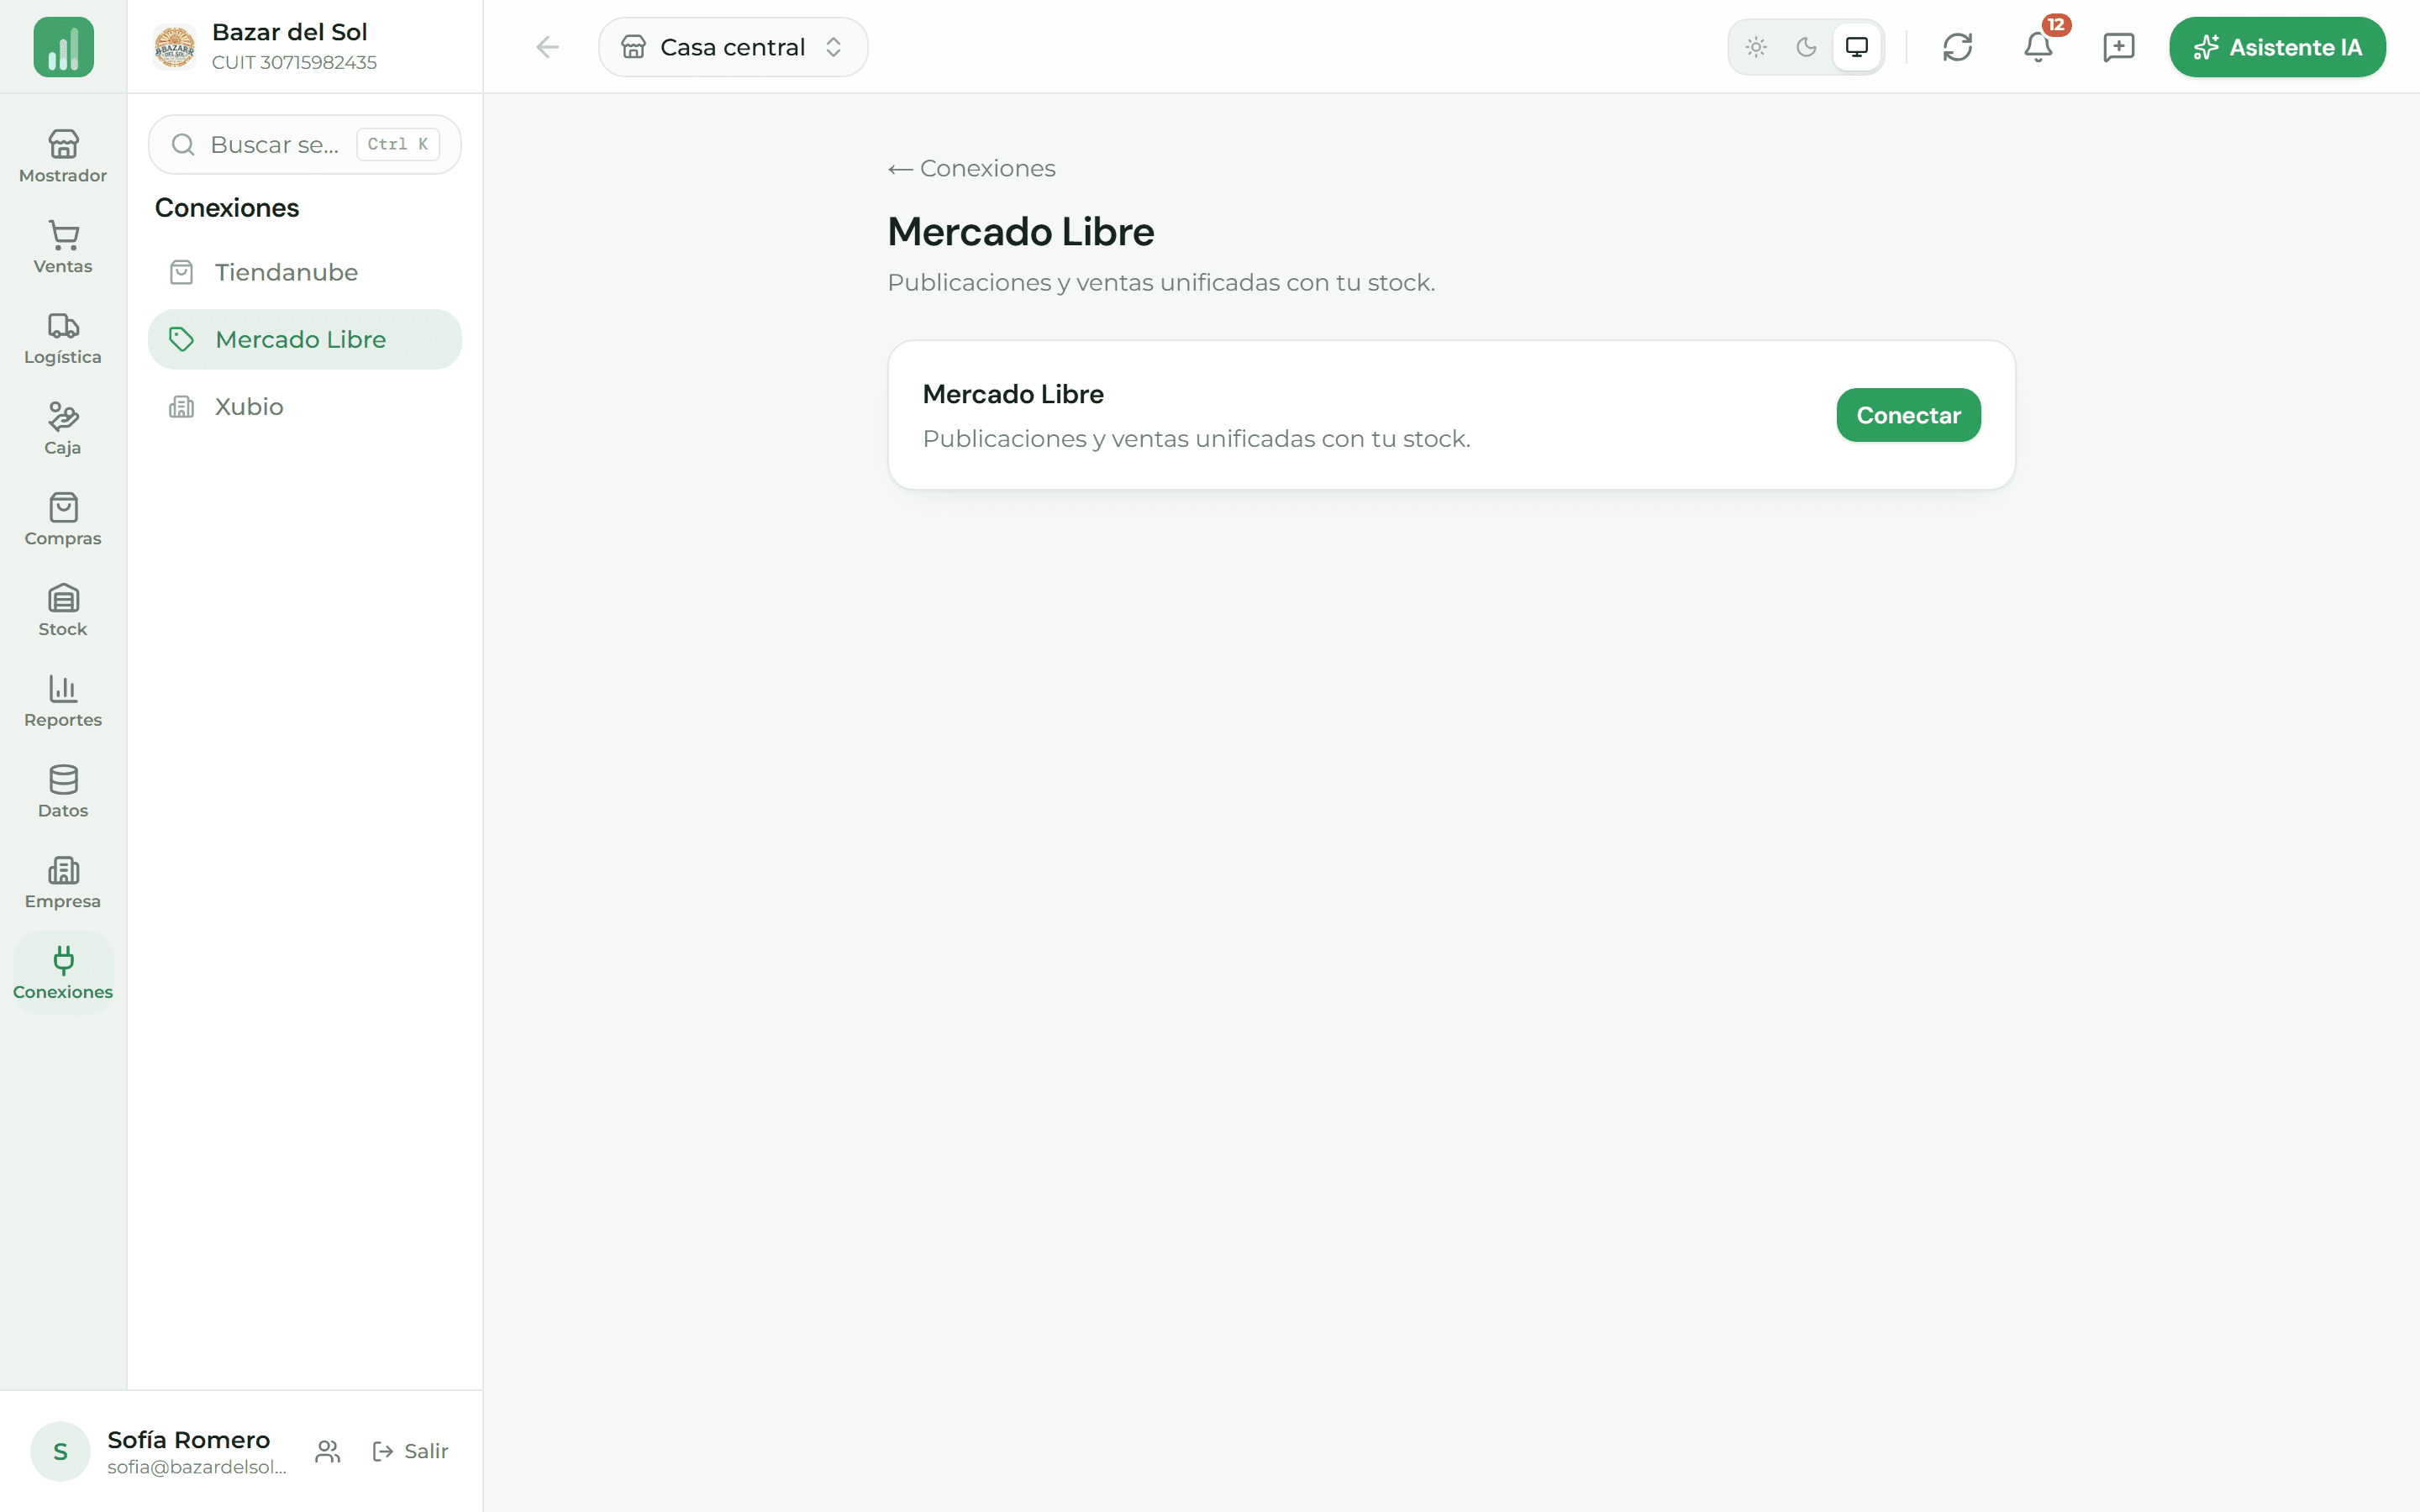The width and height of the screenshot is (2420, 1512).
Task: Open the Caja section
Action: tap(63, 429)
